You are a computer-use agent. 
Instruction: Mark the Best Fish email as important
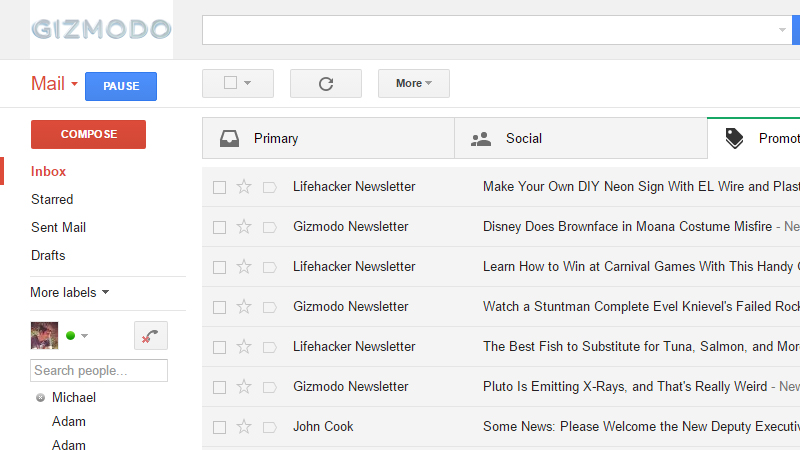click(x=270, y=347)
